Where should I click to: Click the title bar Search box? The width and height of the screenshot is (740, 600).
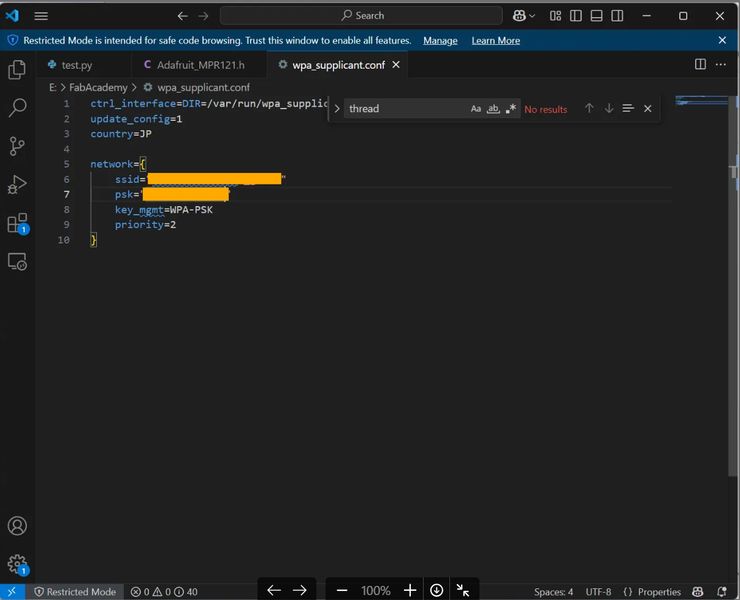point(362,16)
